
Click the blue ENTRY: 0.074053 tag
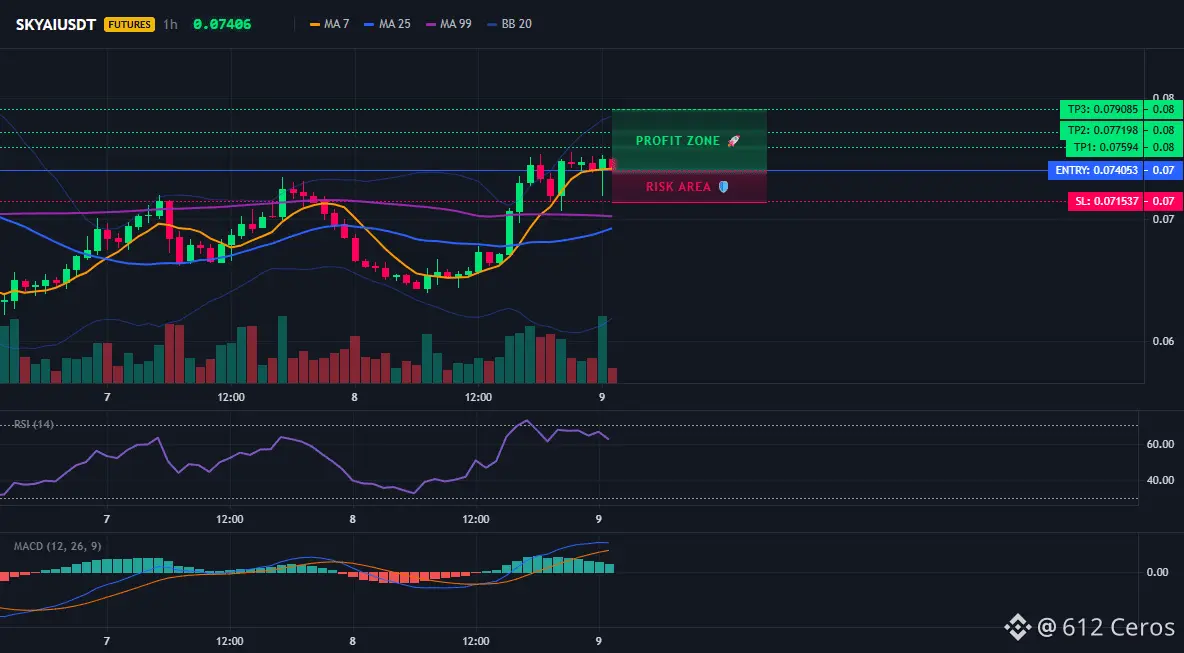[x=1096, y=171]
